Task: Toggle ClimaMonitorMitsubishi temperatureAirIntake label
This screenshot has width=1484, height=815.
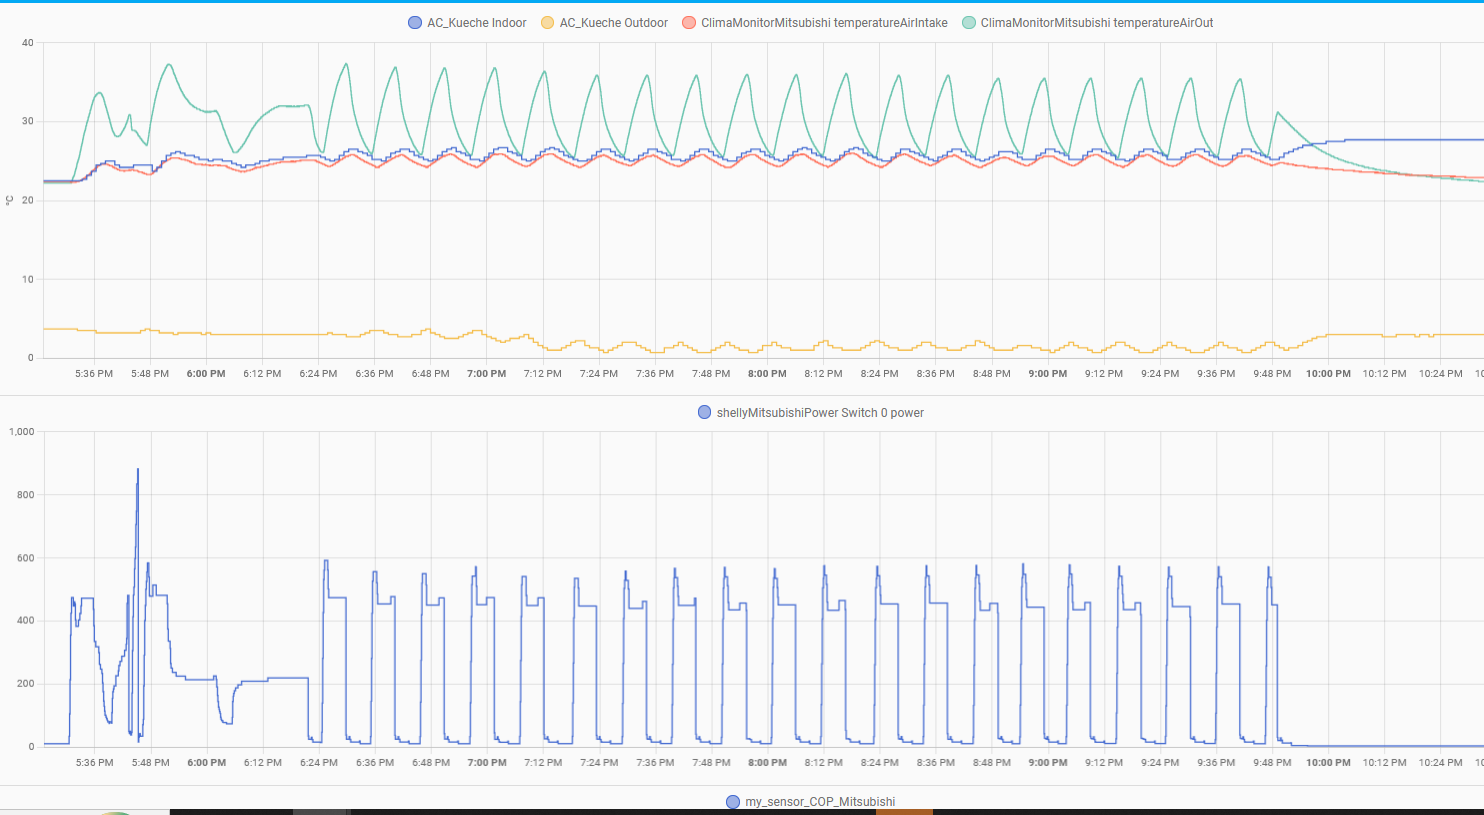Action: 824,23
